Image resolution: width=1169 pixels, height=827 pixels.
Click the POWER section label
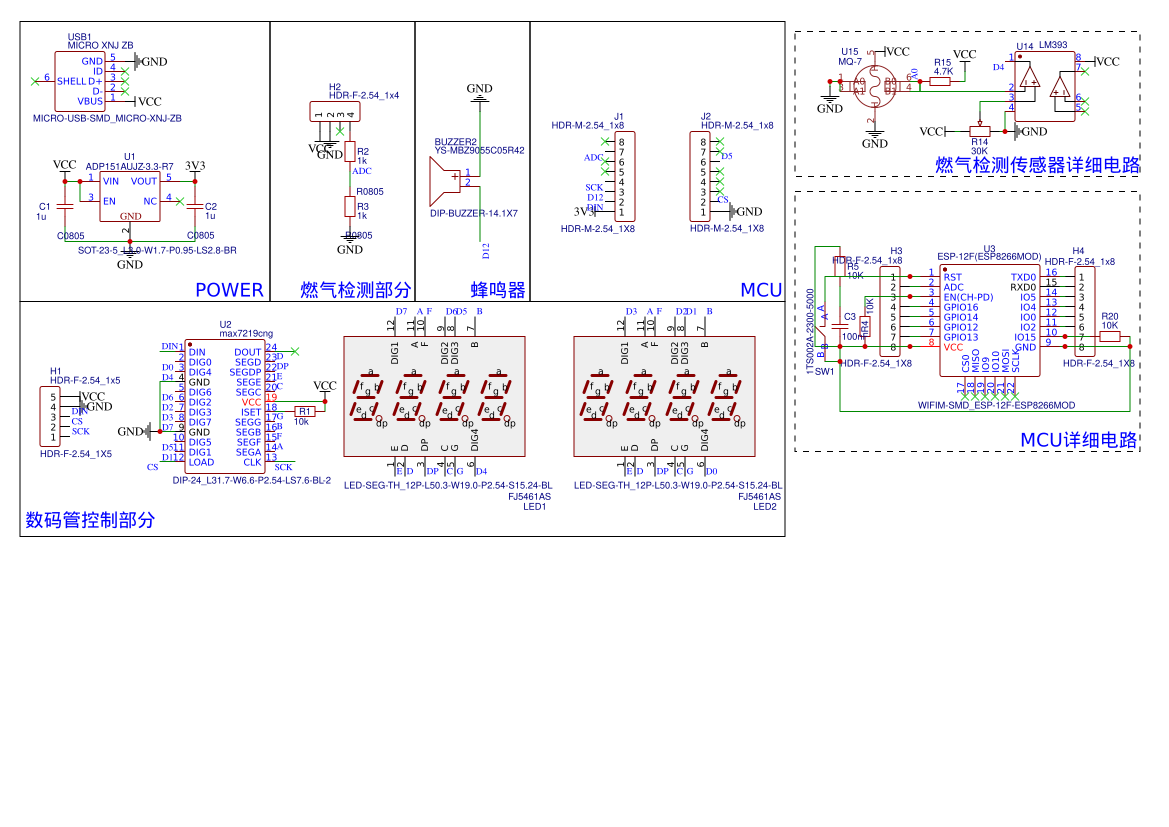point(229,290)
